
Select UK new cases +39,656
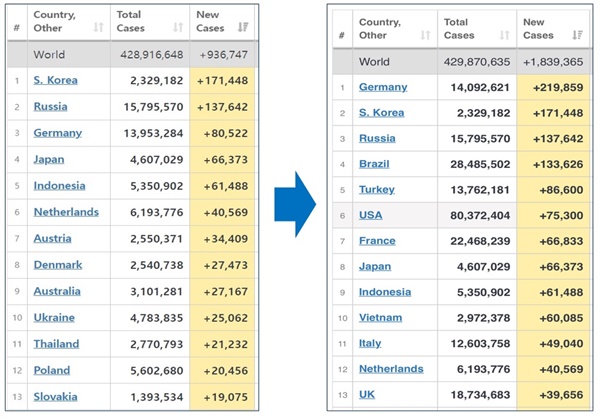click(x=561, y=395)
